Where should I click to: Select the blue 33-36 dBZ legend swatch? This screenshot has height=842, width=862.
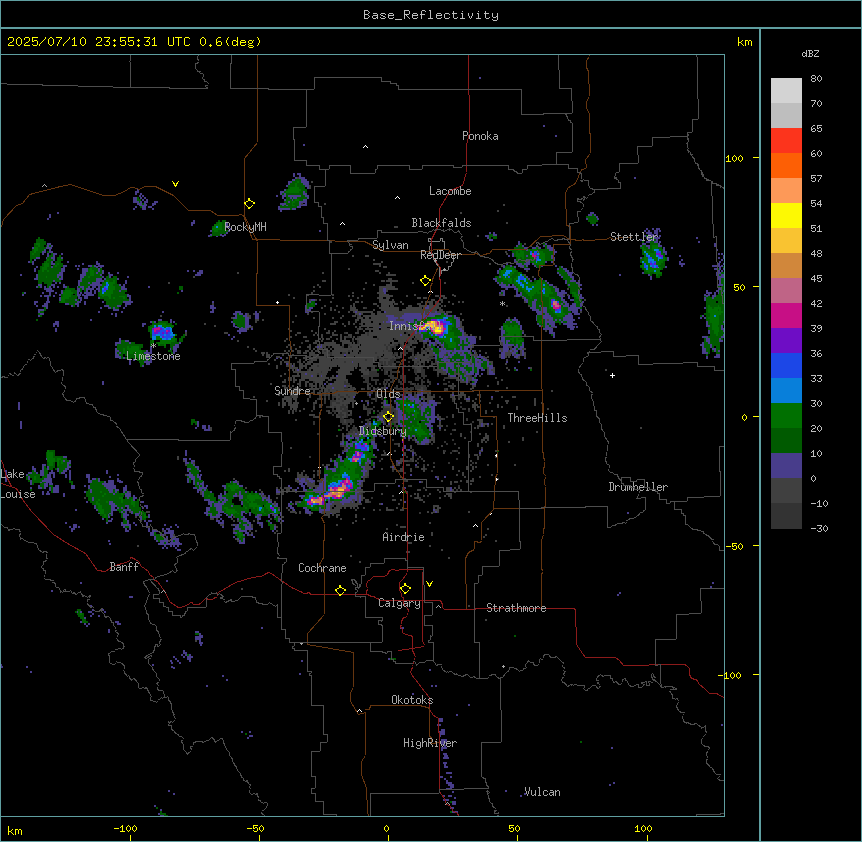point(786,365)
